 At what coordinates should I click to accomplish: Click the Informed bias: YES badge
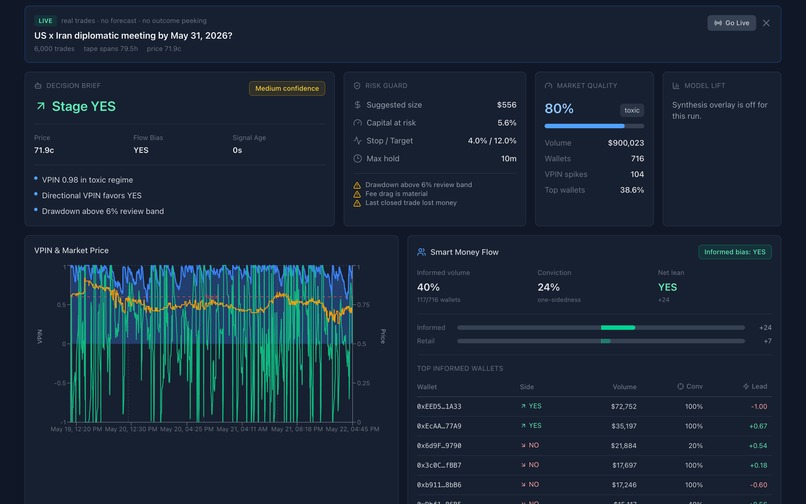(x=735, y=252)
